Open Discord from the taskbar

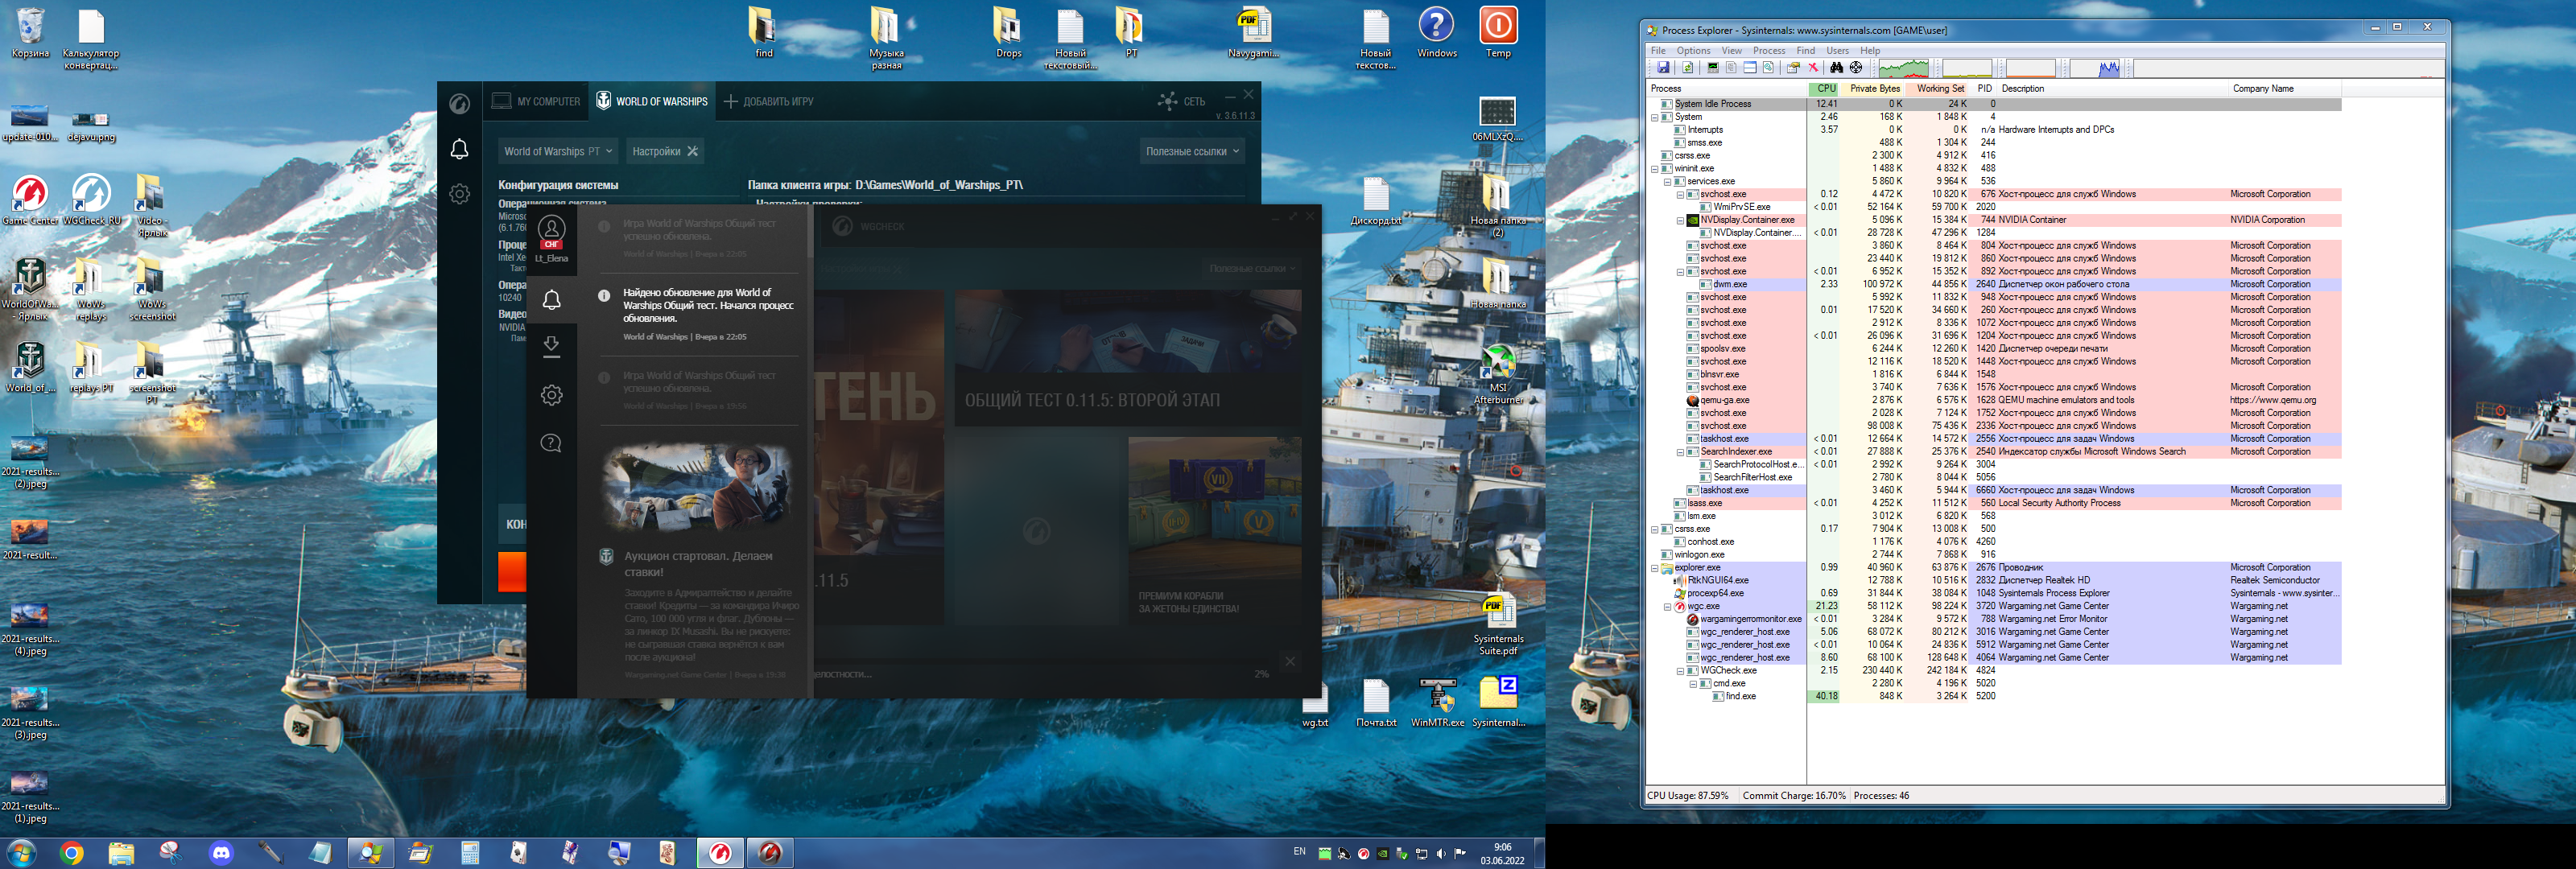click(x=221, y=853)
